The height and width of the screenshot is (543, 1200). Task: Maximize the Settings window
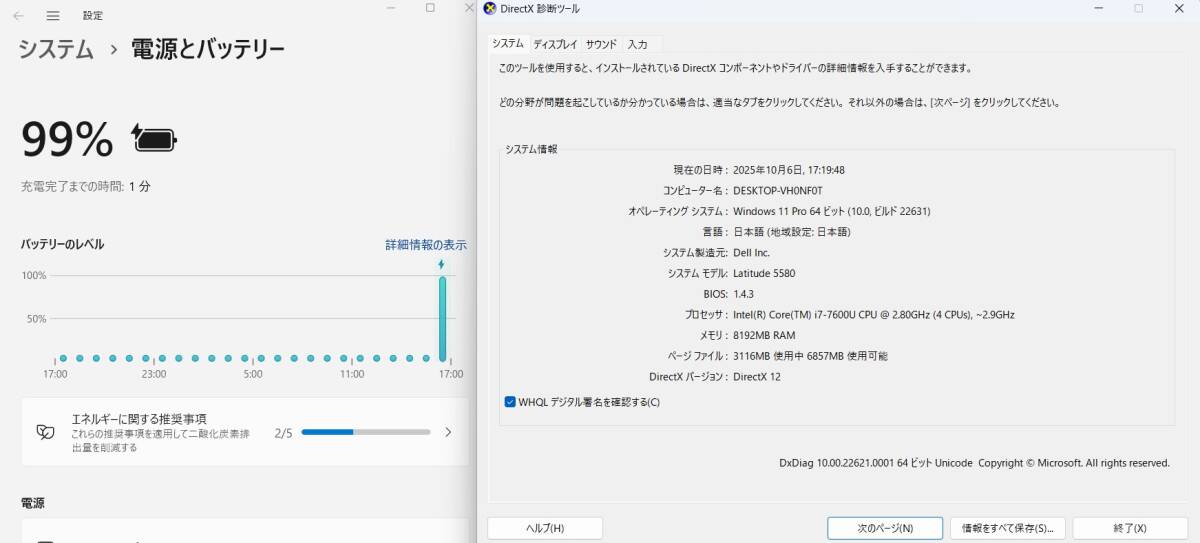[430, 8]
